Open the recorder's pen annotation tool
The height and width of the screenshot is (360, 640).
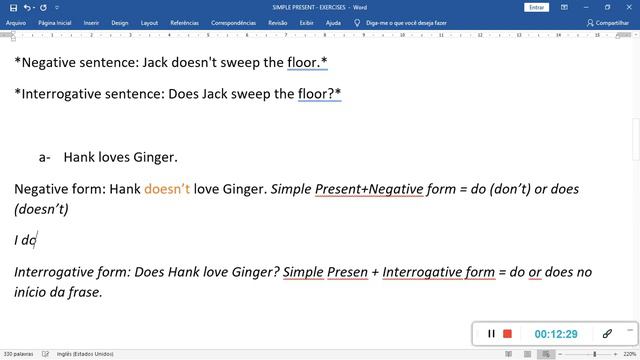tap(607, 334)
